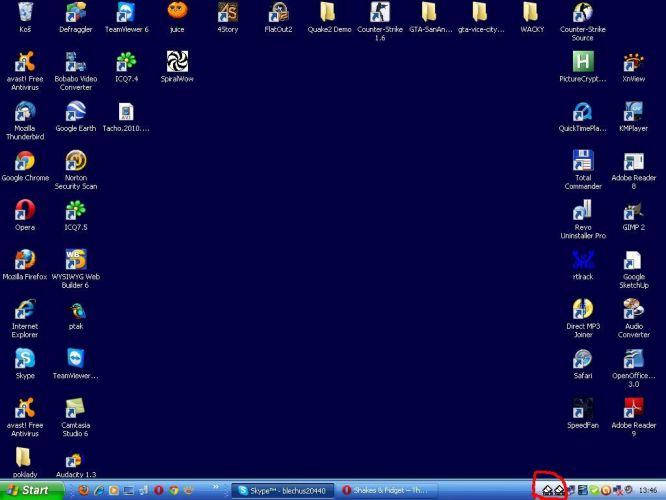Launch Opera from the Quick Launch bar
The image size is (666, 500).
coord(159,490)
